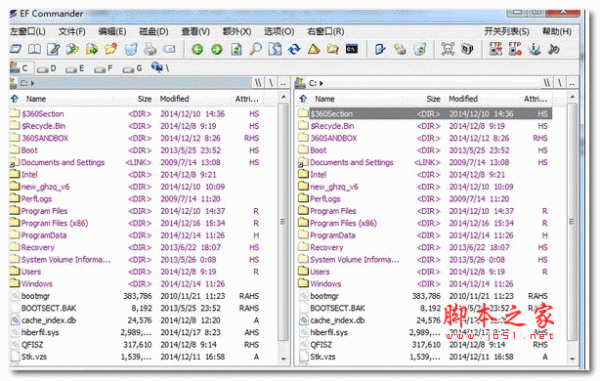This screenshot has width=600, height=381.
Task: Click the blue Synchronize arrows toolbar icon
Action: pos(294,49)
